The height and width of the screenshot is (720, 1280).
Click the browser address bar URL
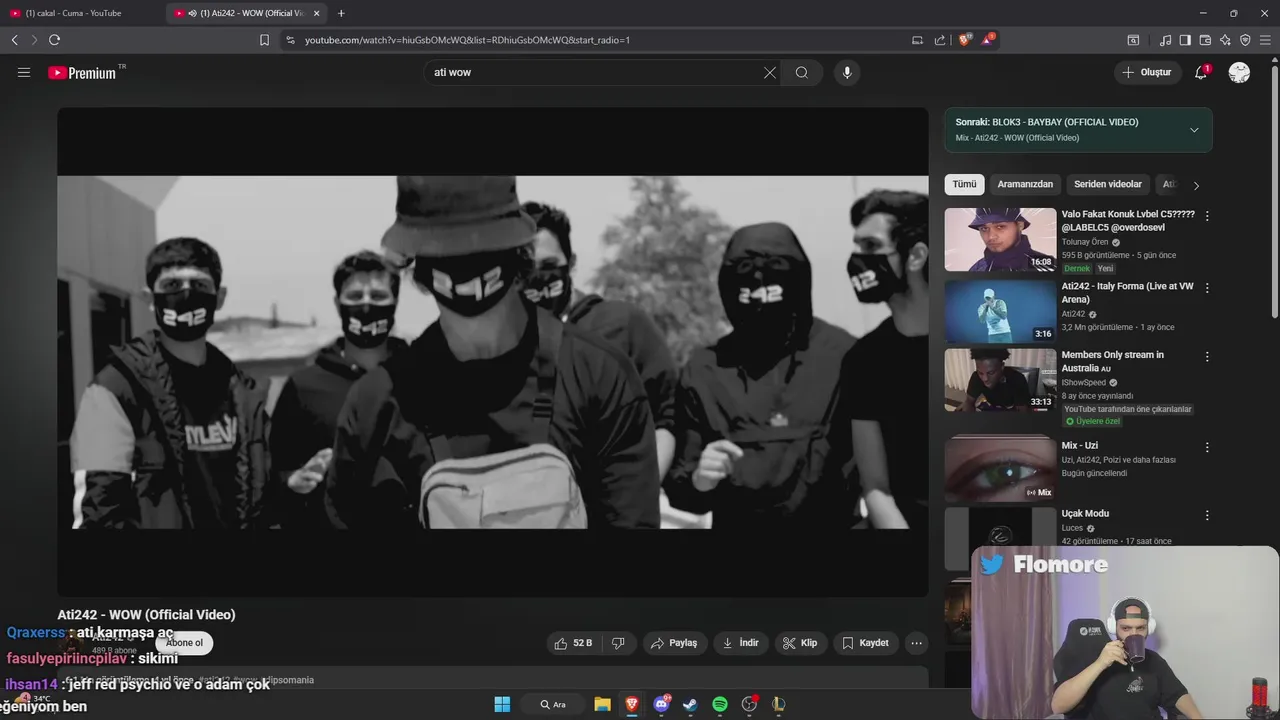(467, 40)
